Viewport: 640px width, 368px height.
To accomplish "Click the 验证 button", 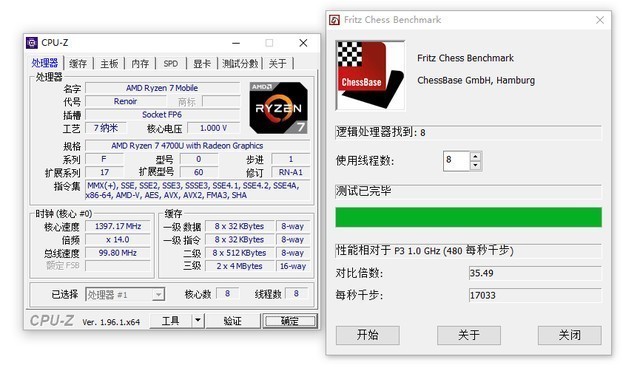I will click(x=233, y=321).
